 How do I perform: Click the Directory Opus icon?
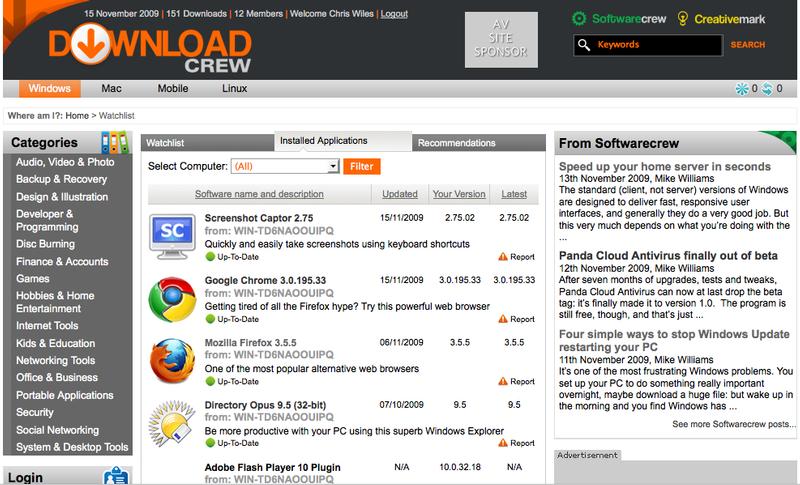(172, 423)
